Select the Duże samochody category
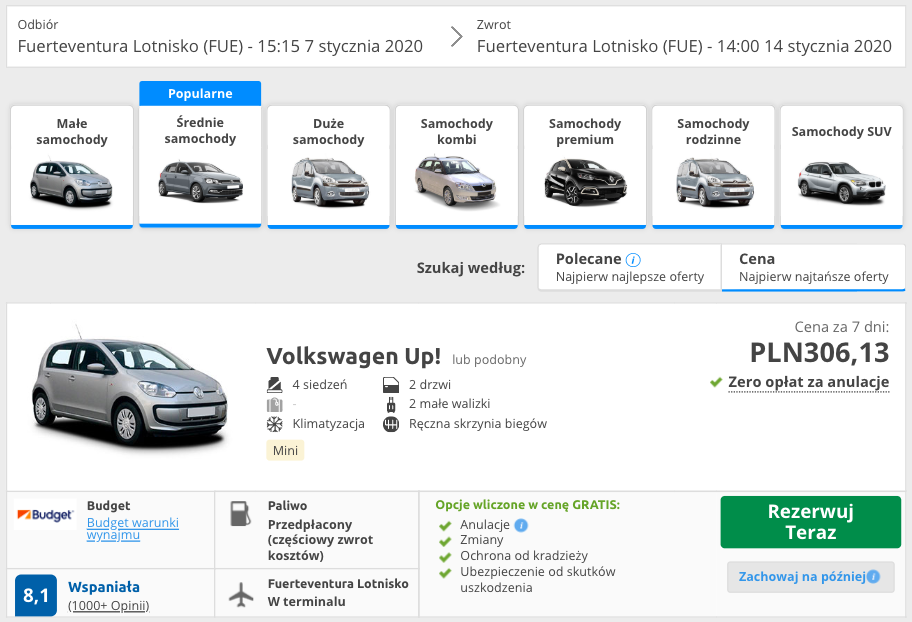This screenshot has height=622, width=912. pyautogui.click(x=329, y=167)
